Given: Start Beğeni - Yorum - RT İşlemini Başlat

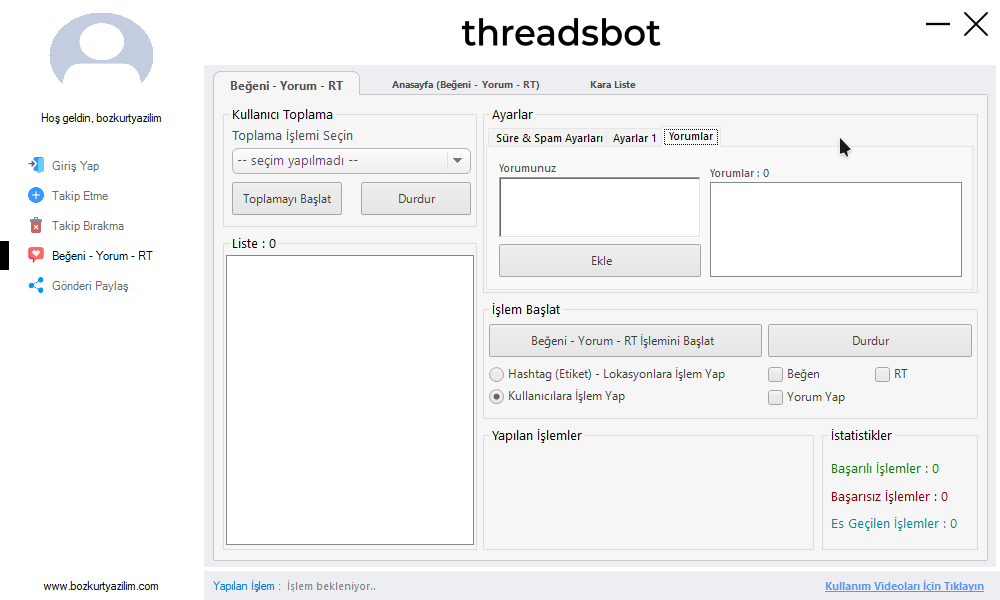Looking at the screenshot, I should click(x=625, y=340).
